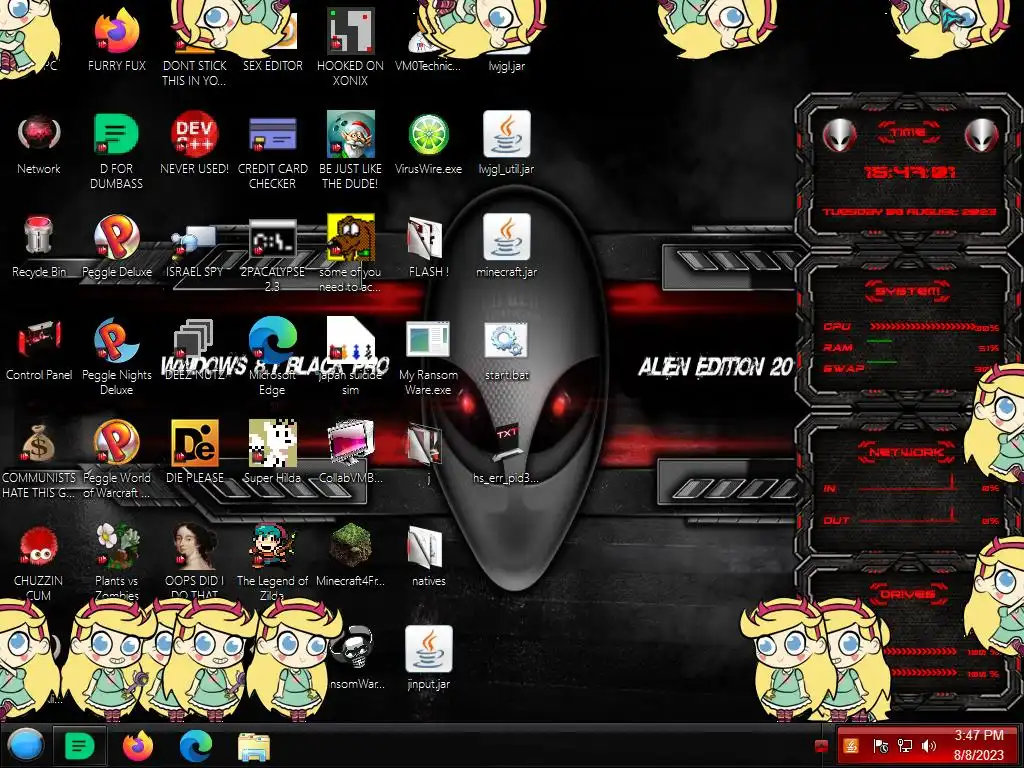This screenshot has width=1024, height=768.
Task: Open some of you need to ac... dog icon
Action: pyautogui.click(x=351, y=236)
